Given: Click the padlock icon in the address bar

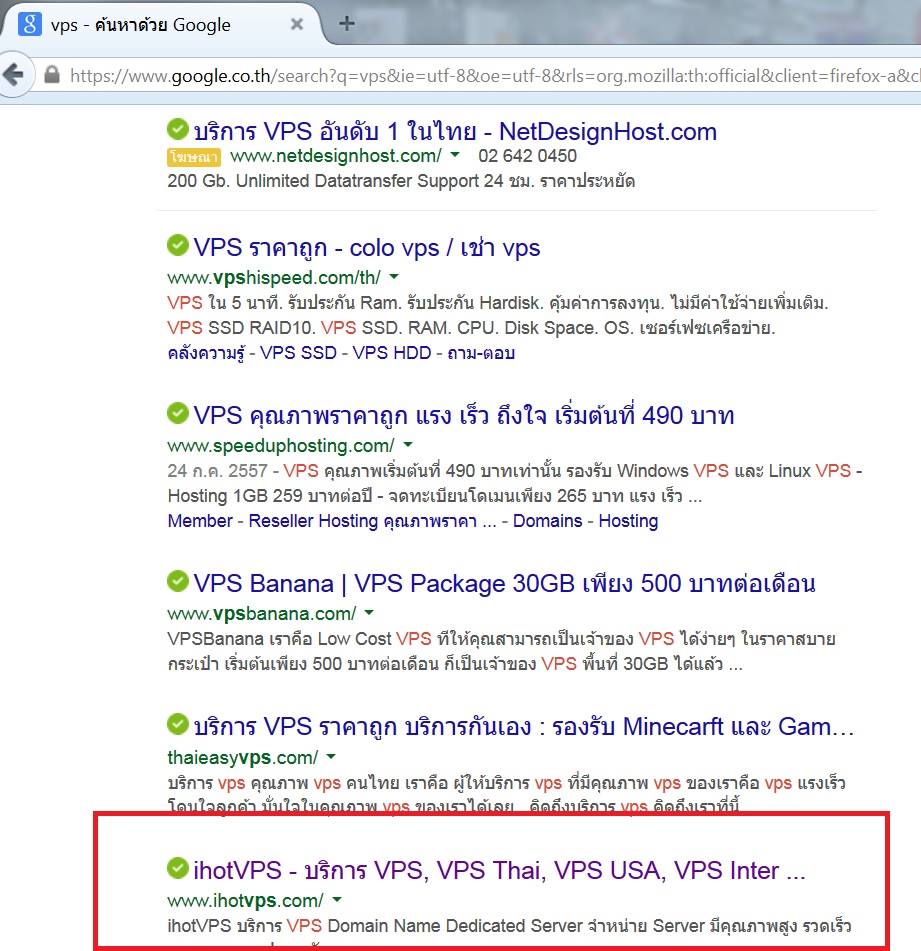Looking at the screenshot, I should 52,75.
